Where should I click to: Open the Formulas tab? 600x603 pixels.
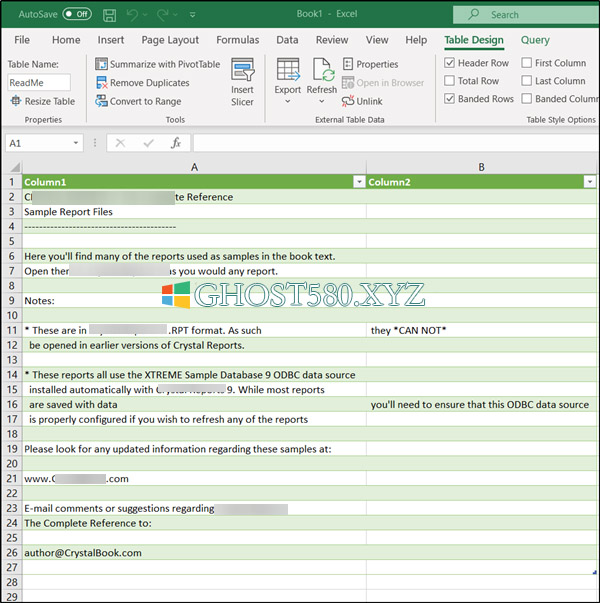point(238,40)
